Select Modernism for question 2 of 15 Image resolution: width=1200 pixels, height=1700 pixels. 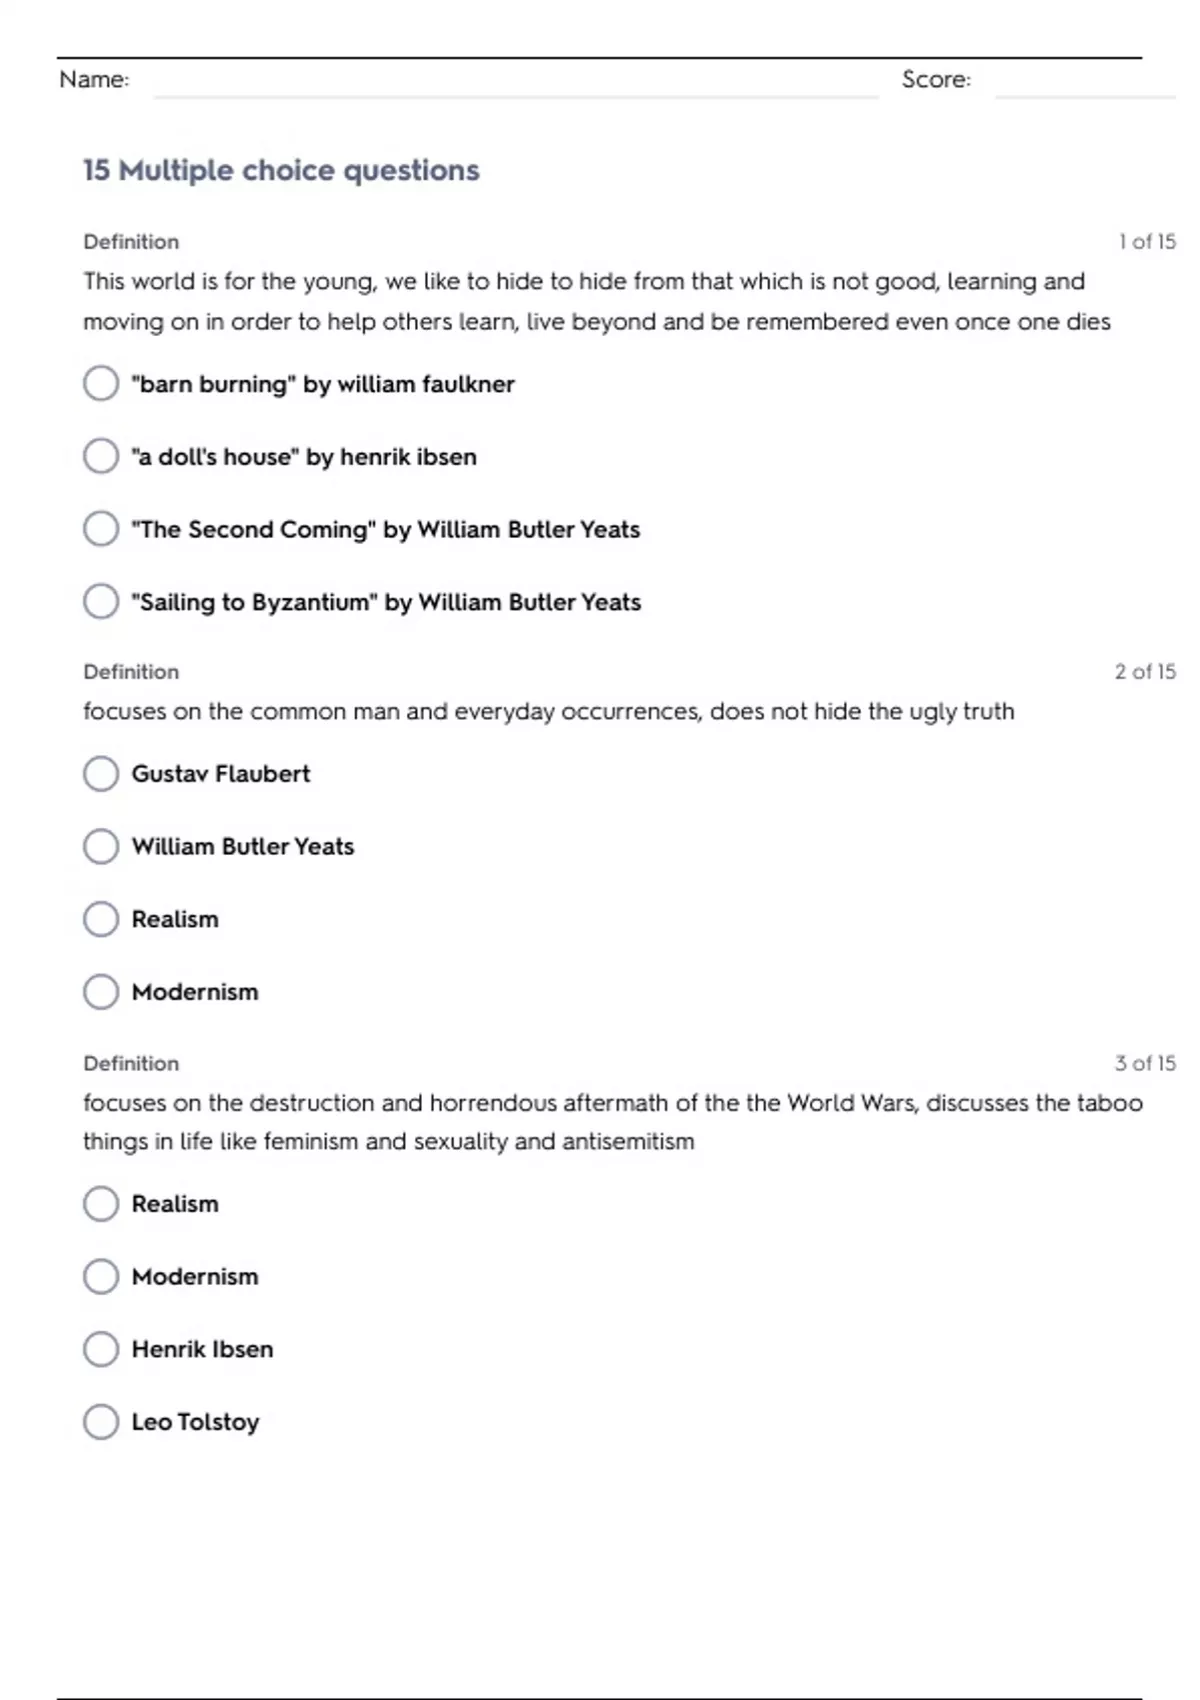point(101,992)
